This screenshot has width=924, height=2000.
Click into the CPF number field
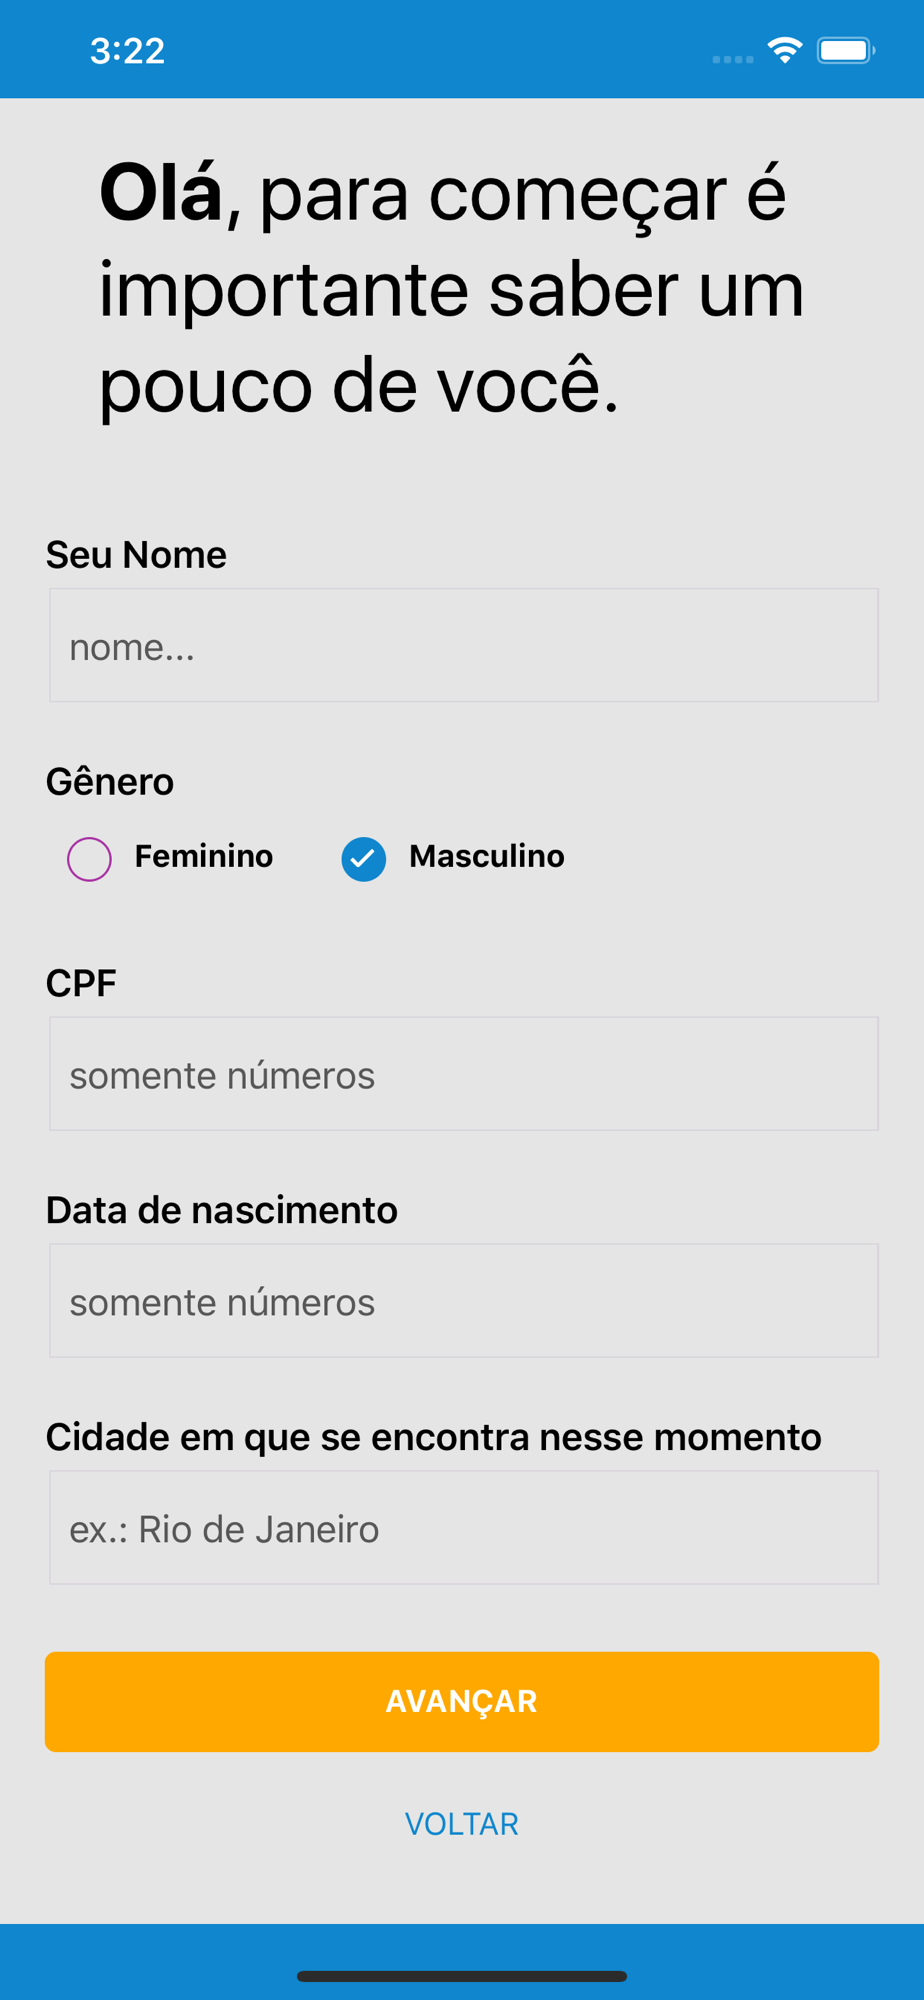coord(463,1074)
